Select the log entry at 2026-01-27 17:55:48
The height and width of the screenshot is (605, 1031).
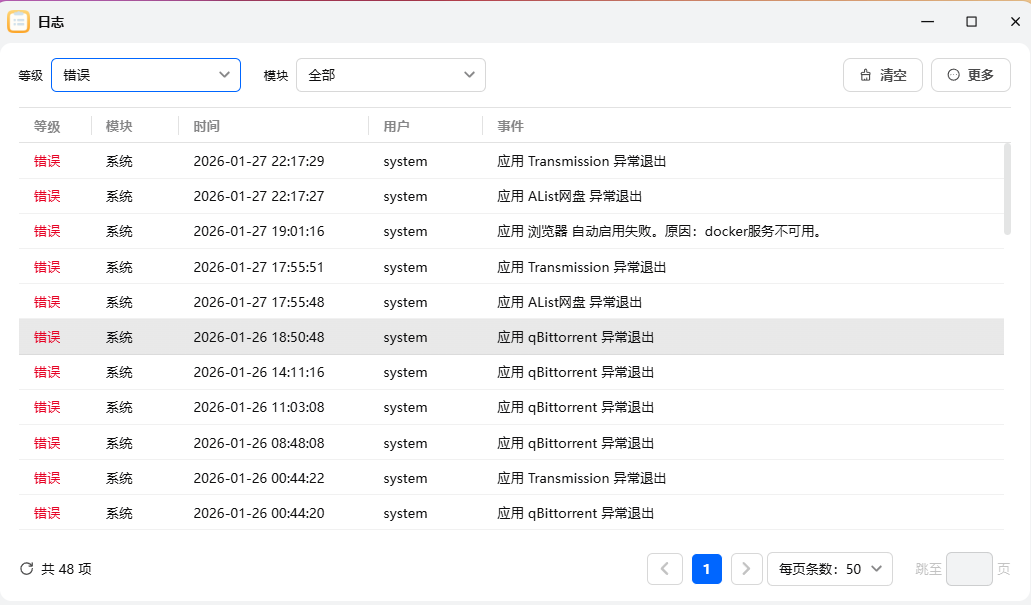[511, 302]
